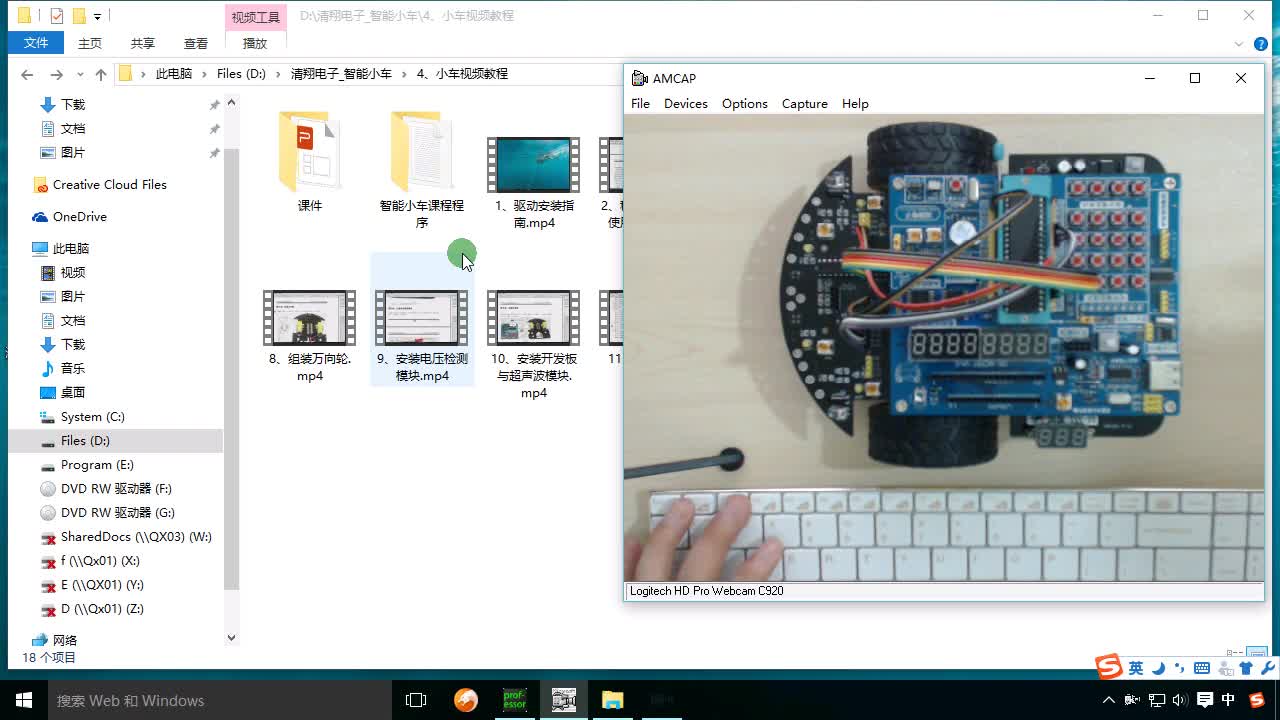This screenshot has width=1280, height=720.
Task: Select DVD RW 驱动器 (G:)
Action: (x=117, y=512)
